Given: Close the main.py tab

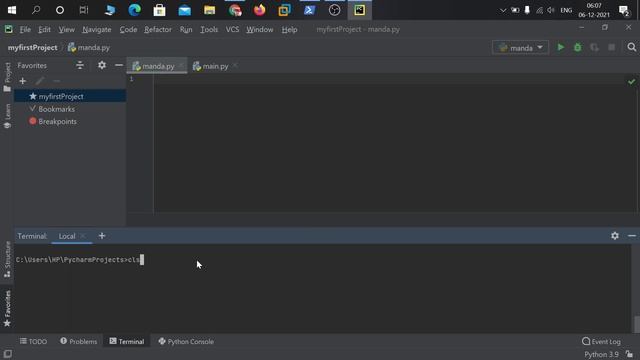Looking at the screenshot, I should (x=235, y=66).
